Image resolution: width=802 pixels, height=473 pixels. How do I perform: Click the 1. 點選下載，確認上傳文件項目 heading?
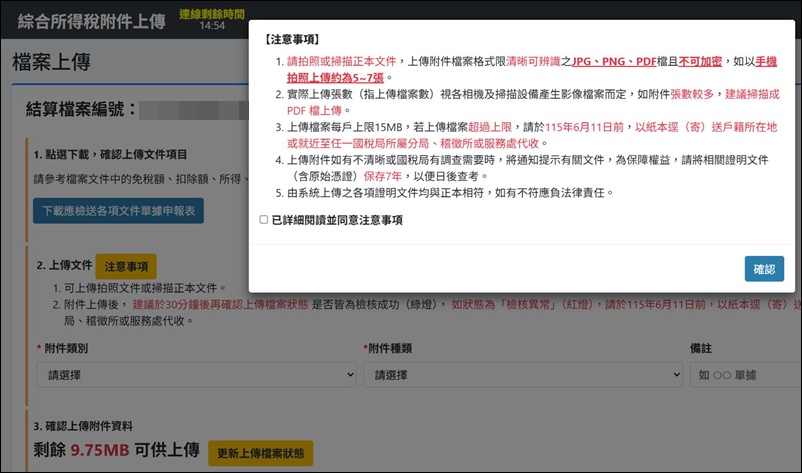pyautogui.click(x=110, y=154)
